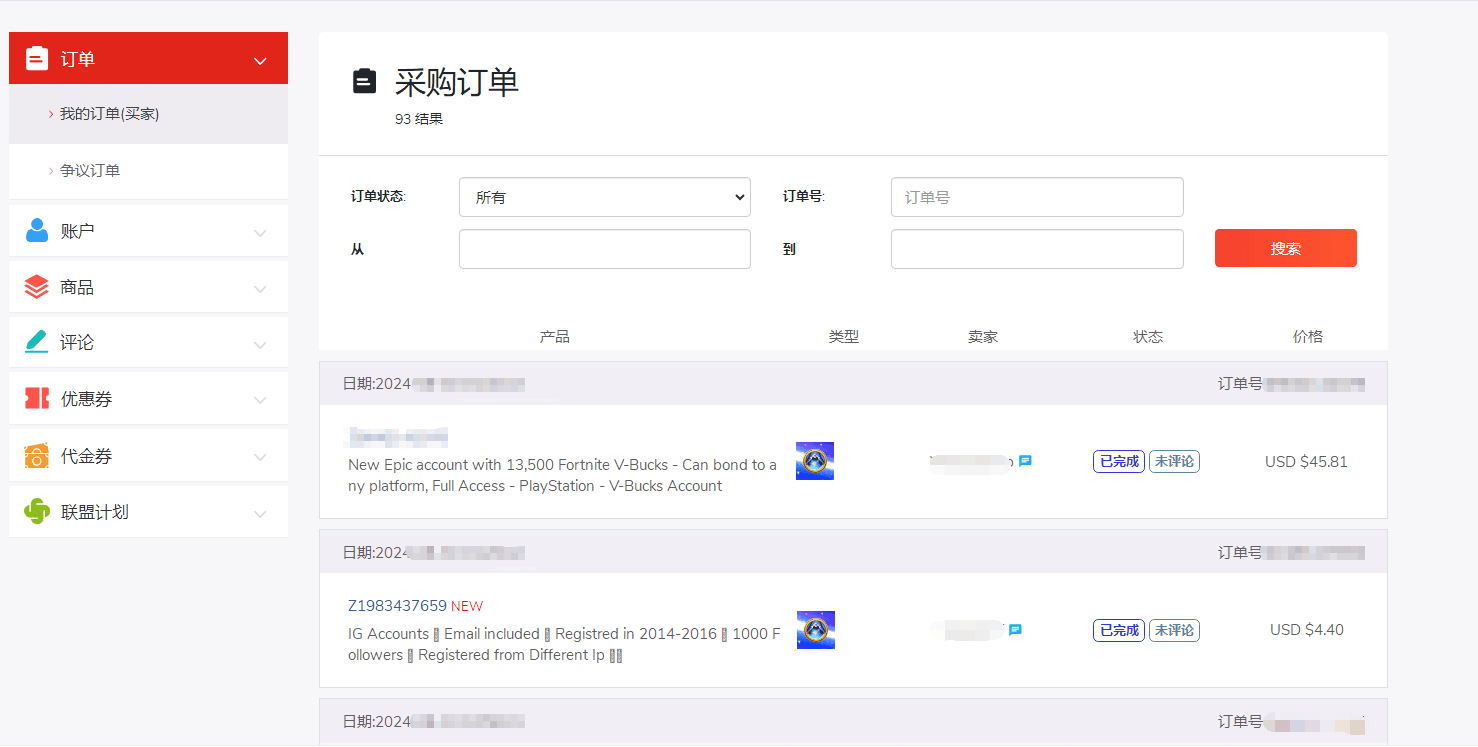Click the blue 账户 person icon

[x=37, y=231]
